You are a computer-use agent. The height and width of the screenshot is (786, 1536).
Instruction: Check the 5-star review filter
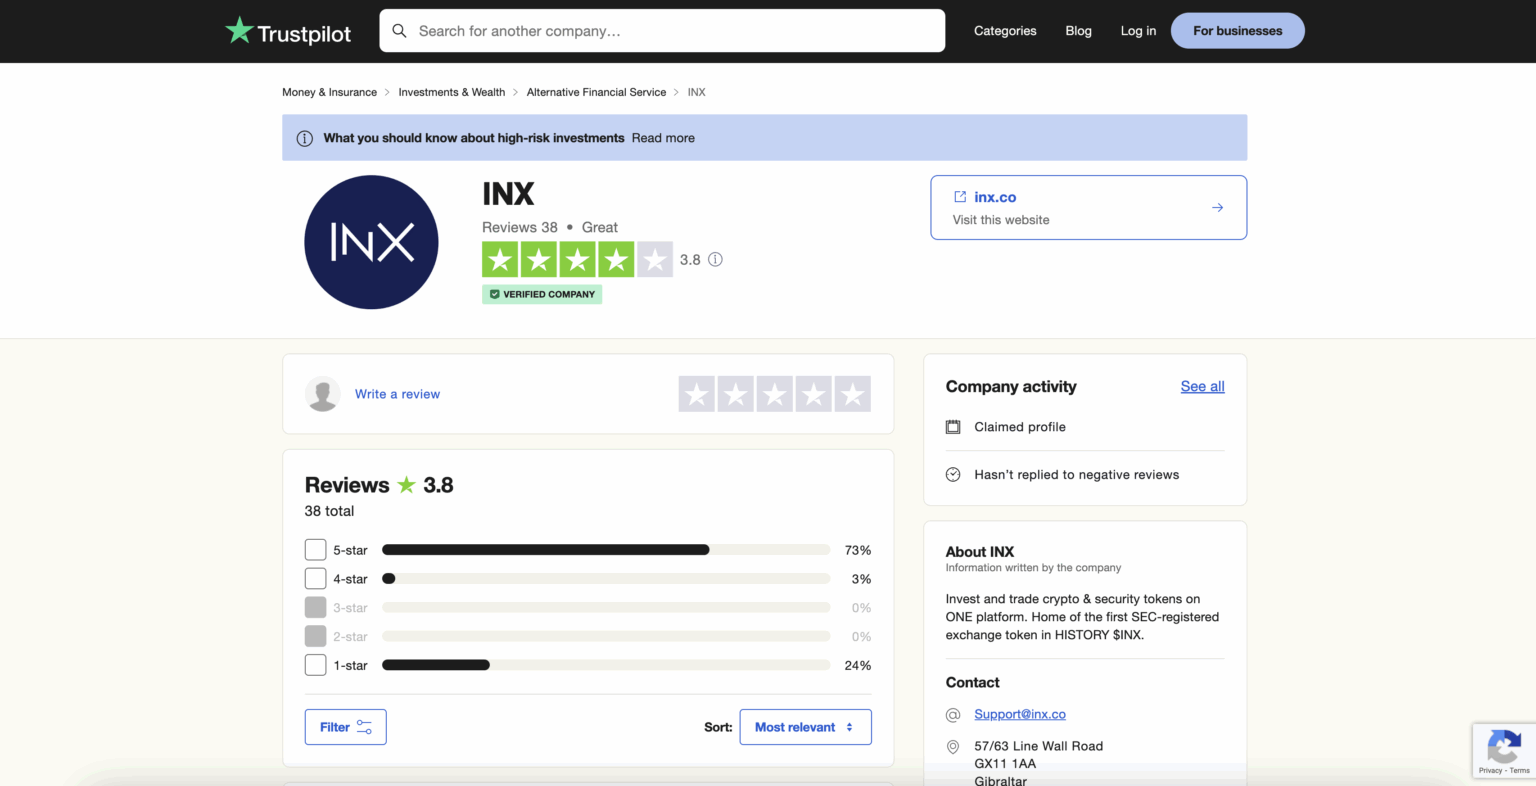coord(314,549)
